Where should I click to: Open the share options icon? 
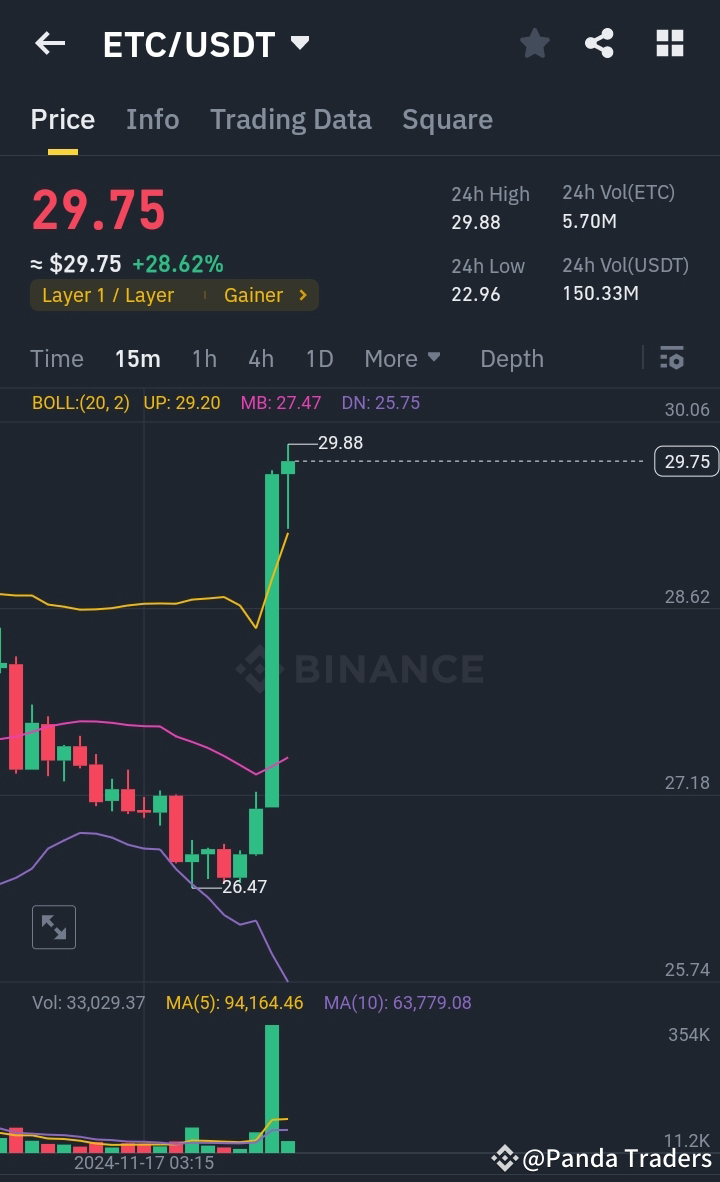tap(599, 43)
